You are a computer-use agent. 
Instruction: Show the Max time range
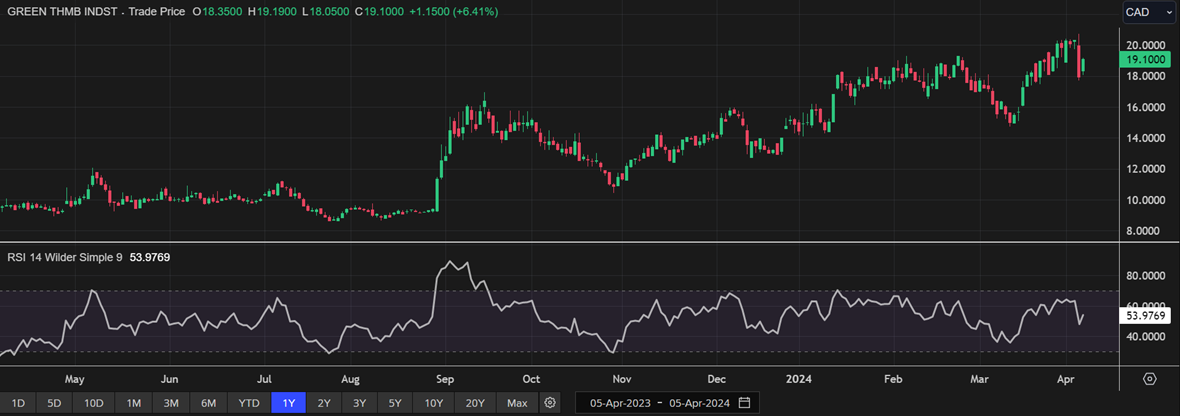click(518, 403)
